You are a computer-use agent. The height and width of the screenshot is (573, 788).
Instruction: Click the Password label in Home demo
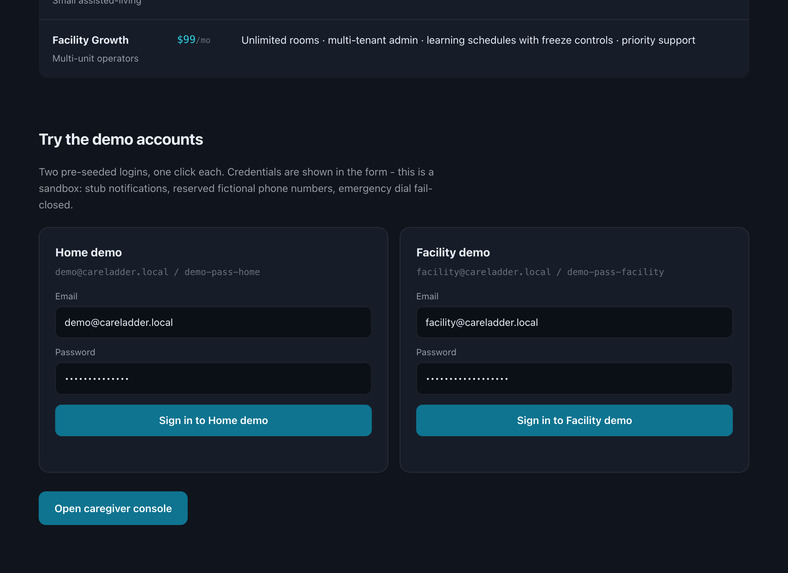pyautogui.click(x=75, y=352)
